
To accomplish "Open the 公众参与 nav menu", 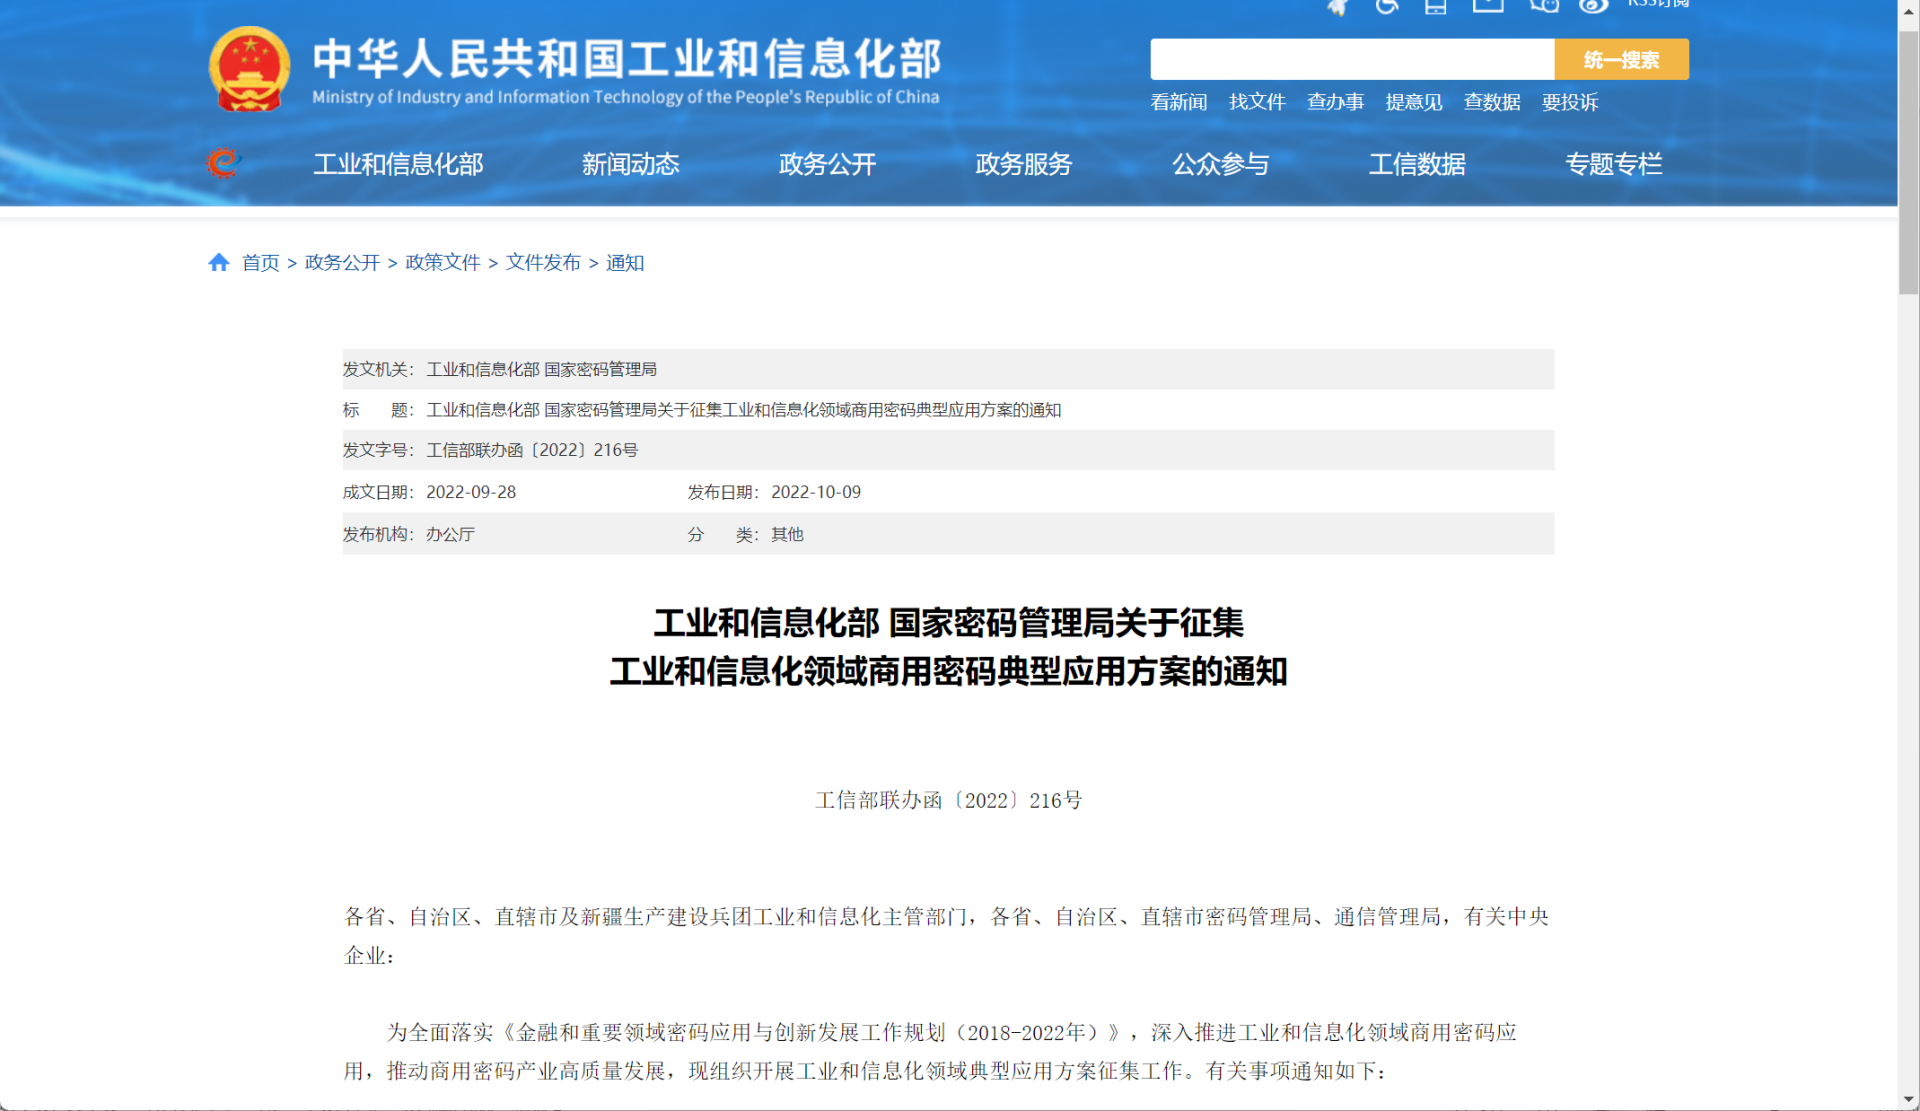I will tap(1220, 164).
